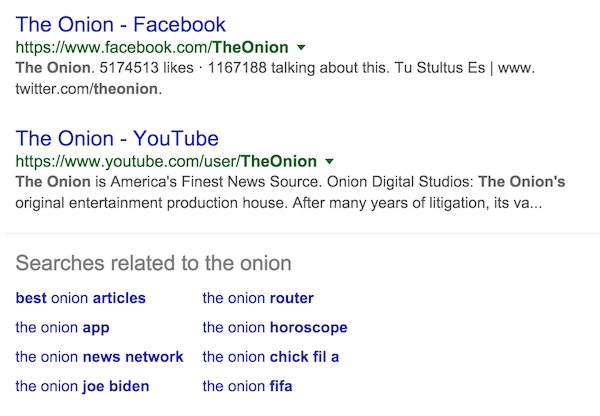Open the onion news network suggestion
Image resolution: width=600 pixels, height=416 pixels.
(x=99, y=356)
